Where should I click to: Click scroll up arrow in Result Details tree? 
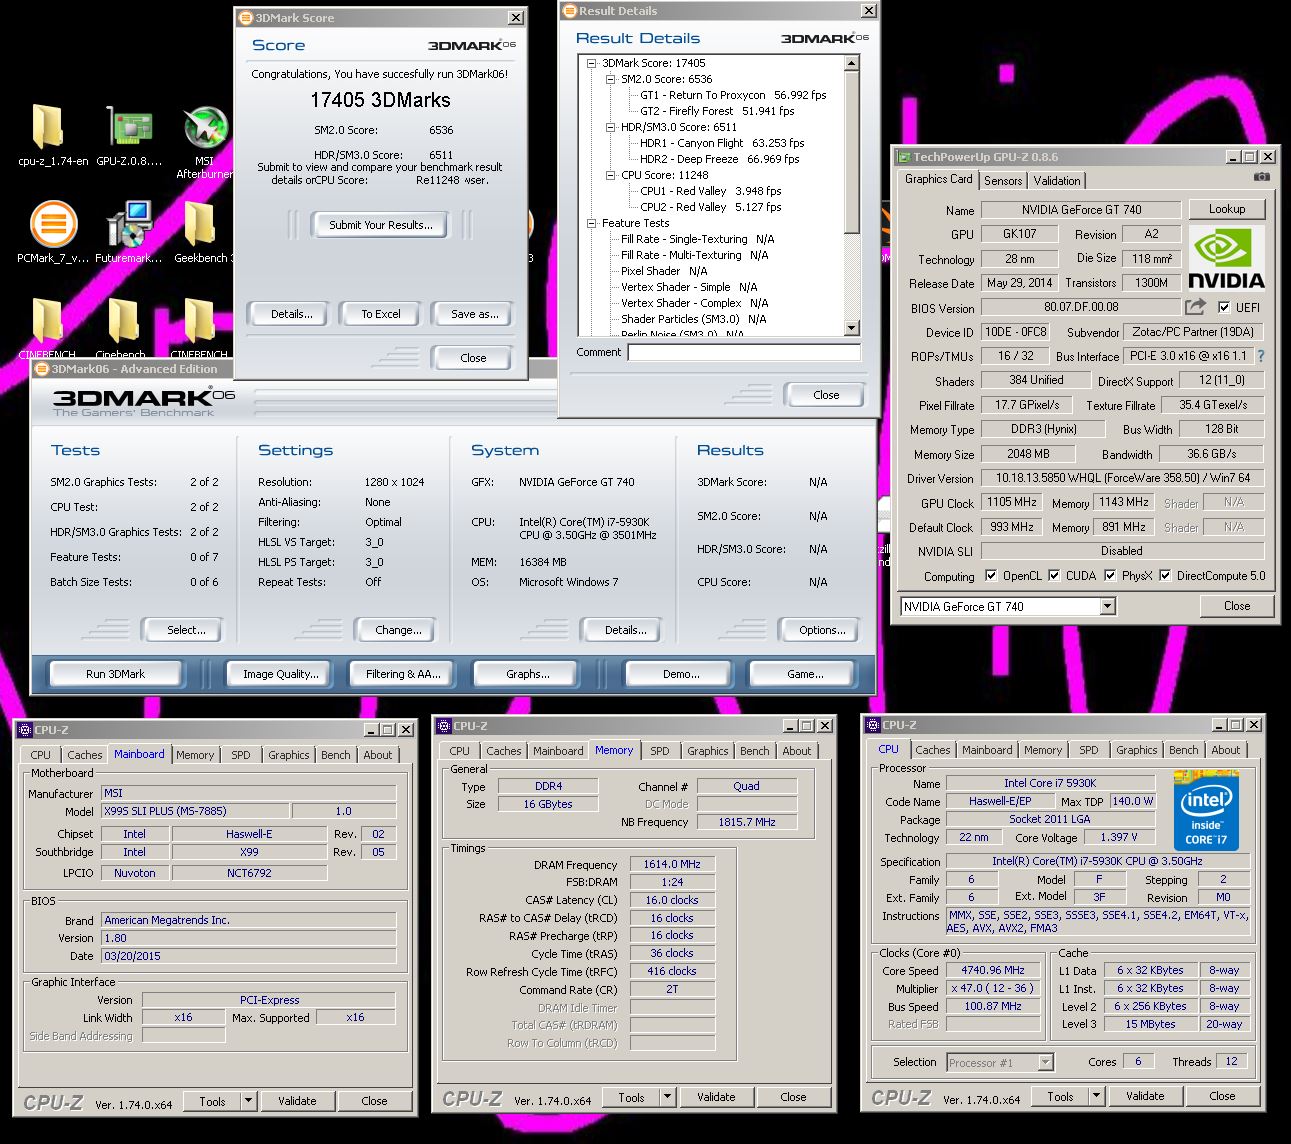pos(851,63)
